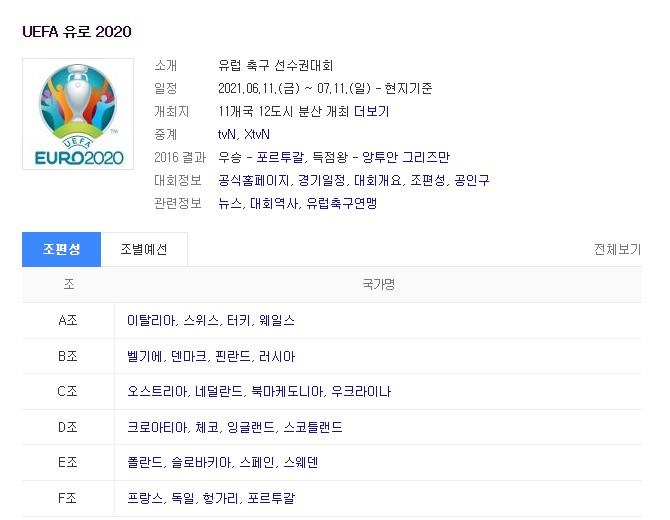Open the 경기일정 link
Image resolution: width=670 pixels, height=520 pixels.
[321, 180]
